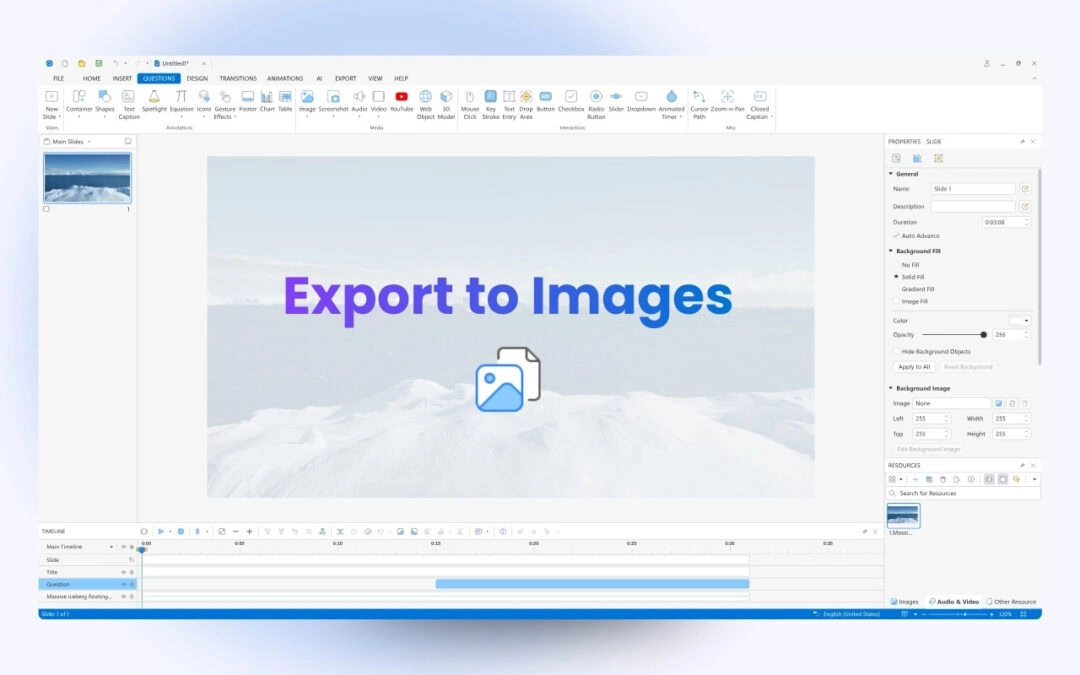The image size is (1080, 675).
Task: Select the Gradient Fill radio option
Action: [897, 289]
